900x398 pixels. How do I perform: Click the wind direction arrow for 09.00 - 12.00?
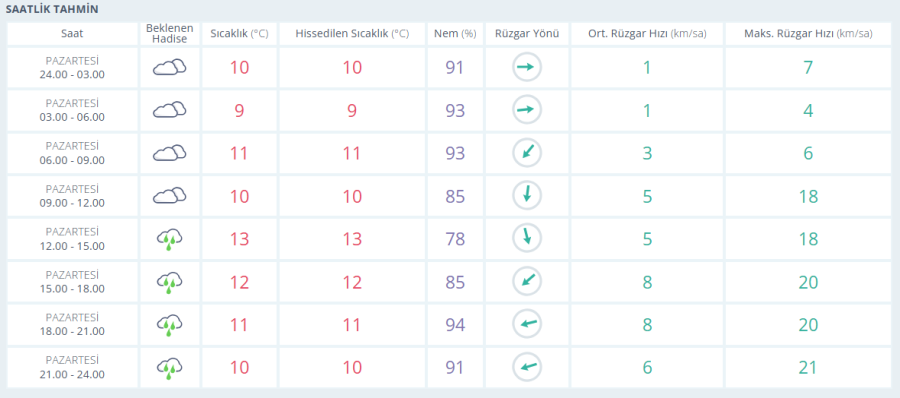(526, 196)
